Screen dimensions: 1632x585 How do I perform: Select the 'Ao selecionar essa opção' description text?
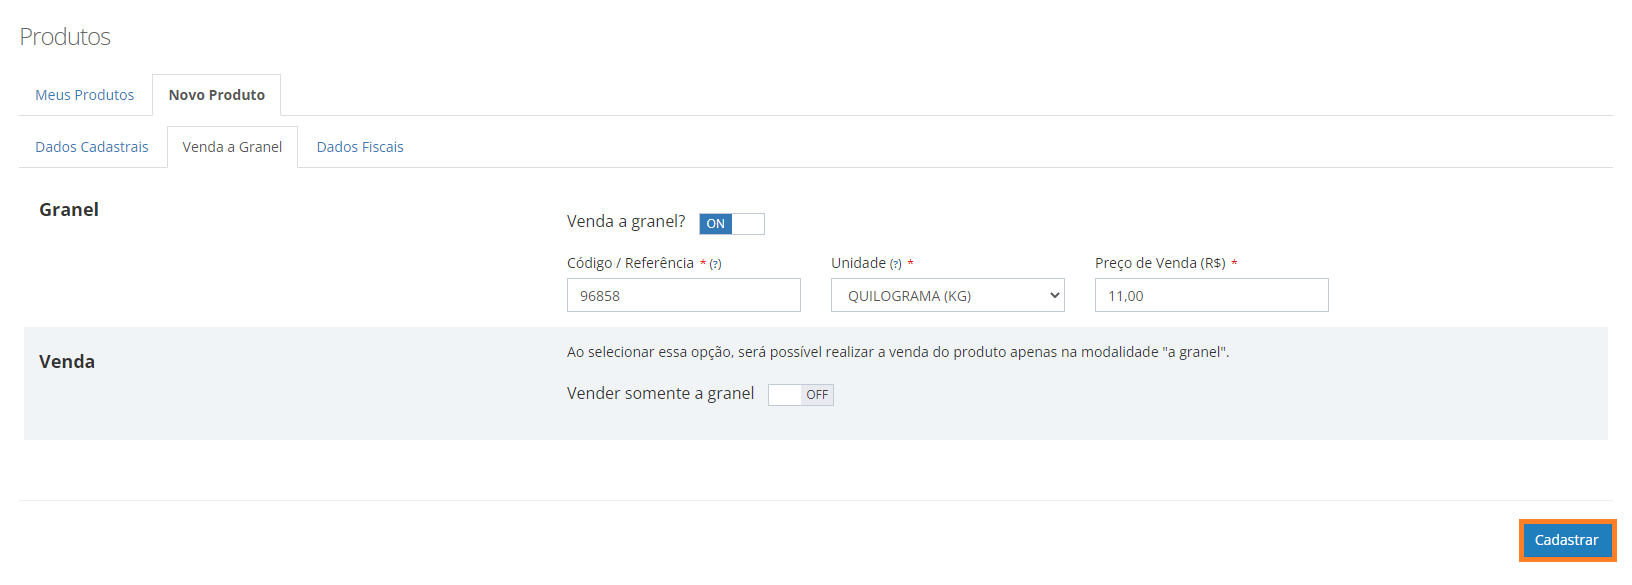point(898,352)
